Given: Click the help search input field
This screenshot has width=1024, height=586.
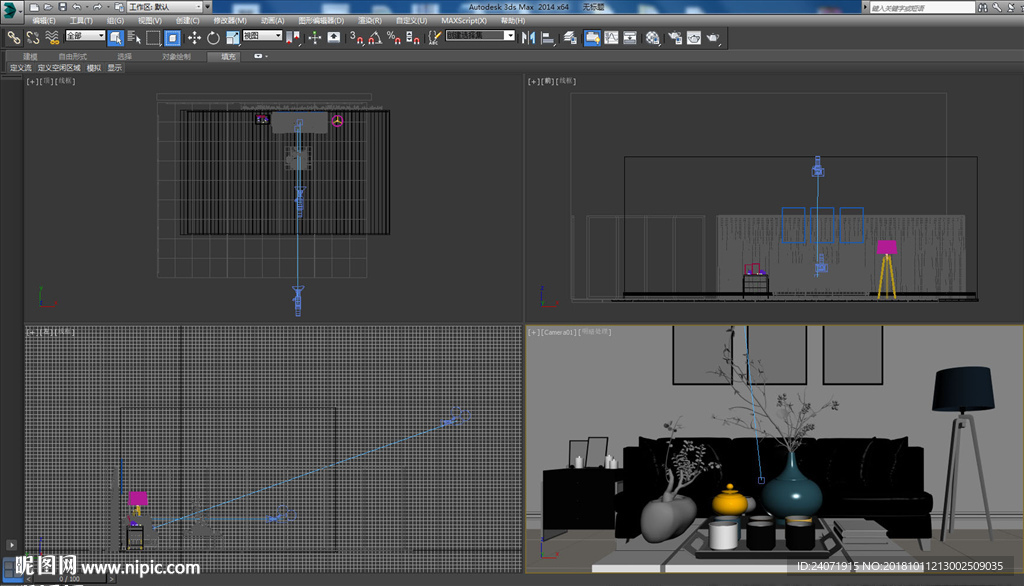Looking at the screenshot, I should 922,8.
